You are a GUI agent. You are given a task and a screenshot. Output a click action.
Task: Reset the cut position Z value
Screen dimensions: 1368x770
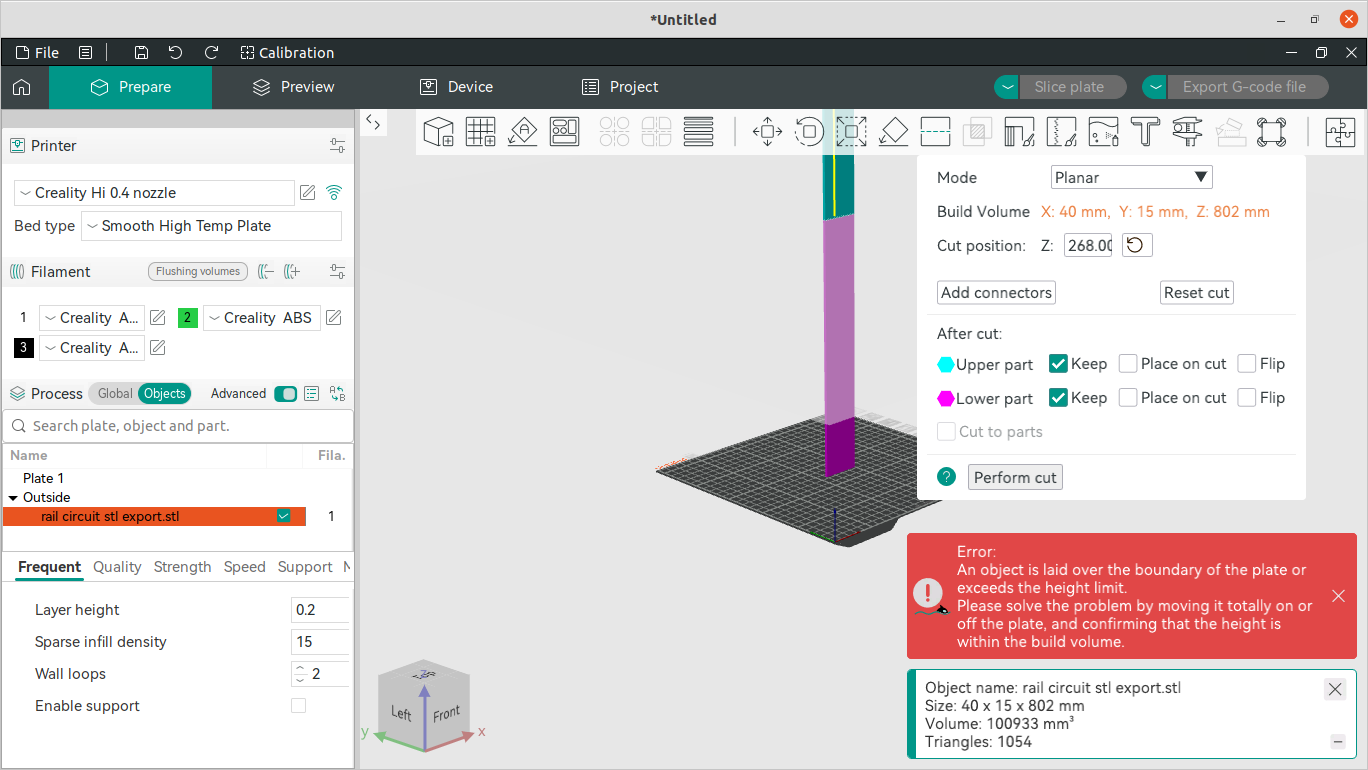coord(1138,245)
